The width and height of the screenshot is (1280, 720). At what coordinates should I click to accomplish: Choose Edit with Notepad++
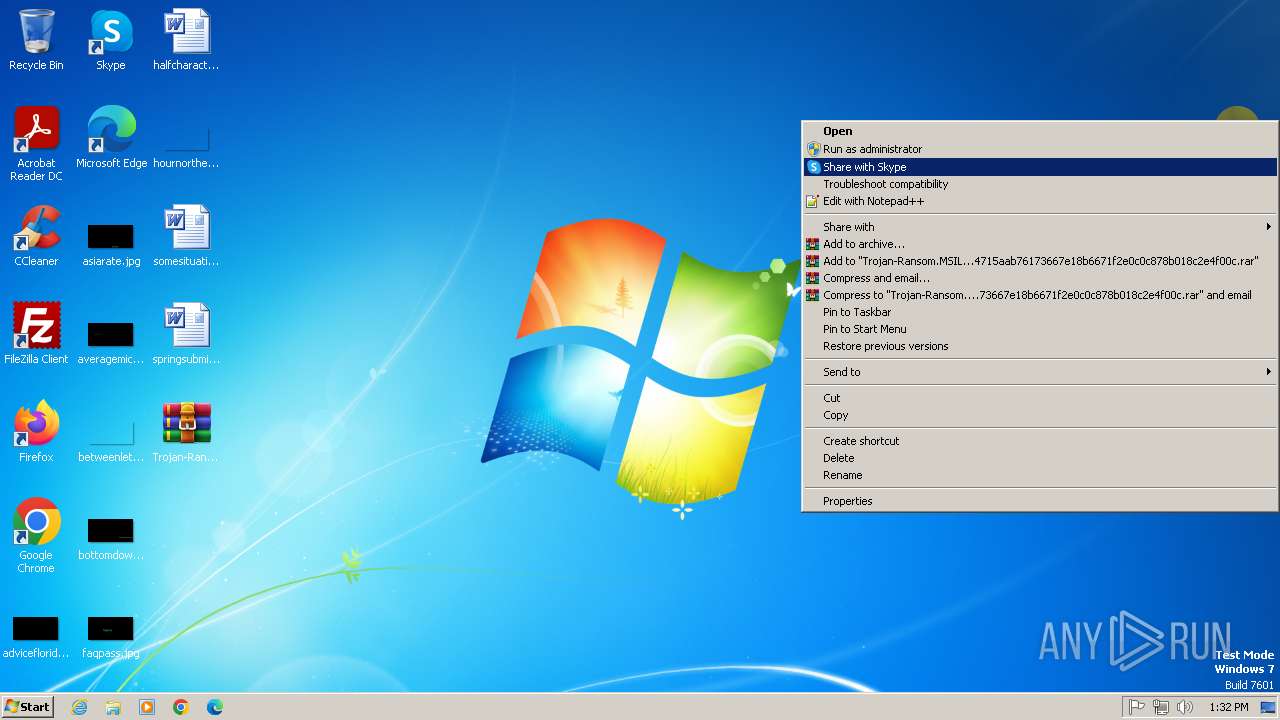pos(1040,201)
